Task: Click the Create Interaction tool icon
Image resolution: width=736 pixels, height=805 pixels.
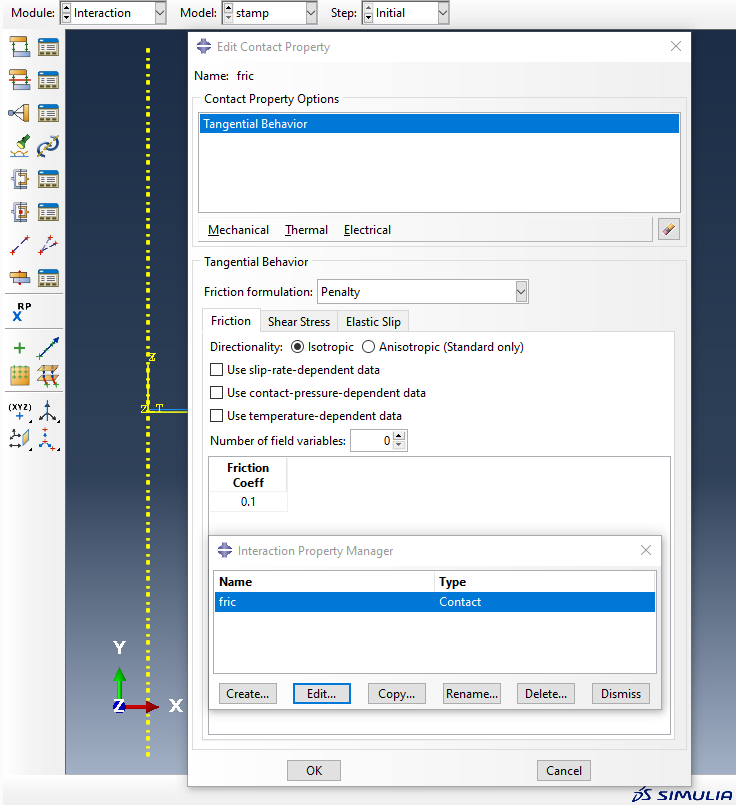Action: tap(20, 47)
